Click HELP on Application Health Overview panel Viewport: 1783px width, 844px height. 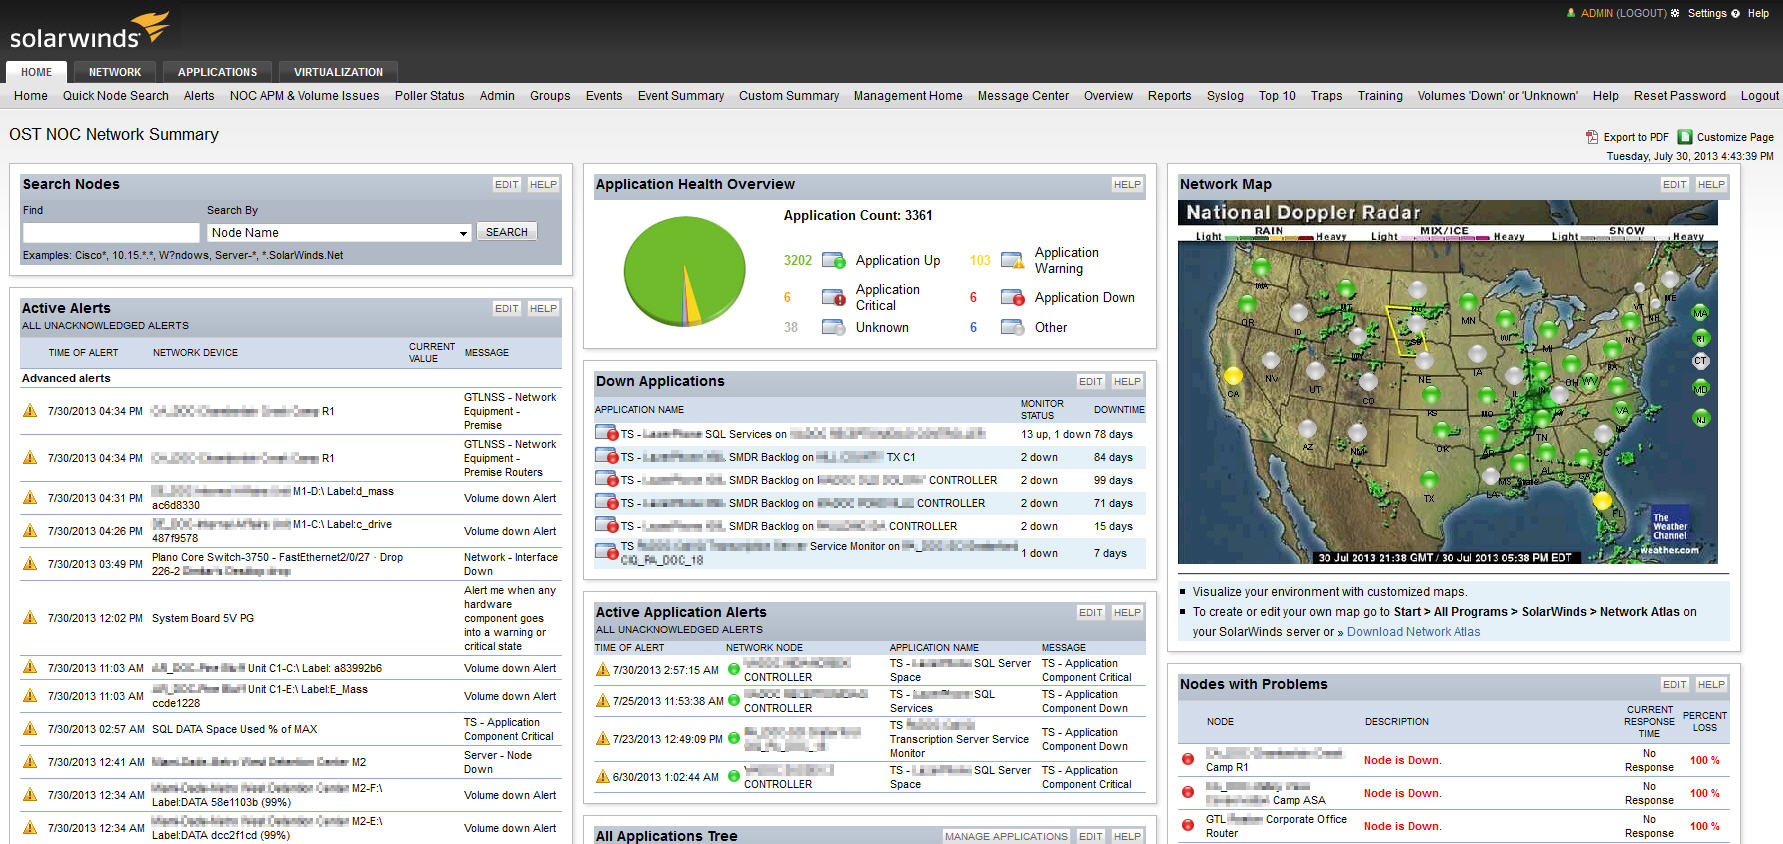pyautogui.click(x=1127, y=185)
